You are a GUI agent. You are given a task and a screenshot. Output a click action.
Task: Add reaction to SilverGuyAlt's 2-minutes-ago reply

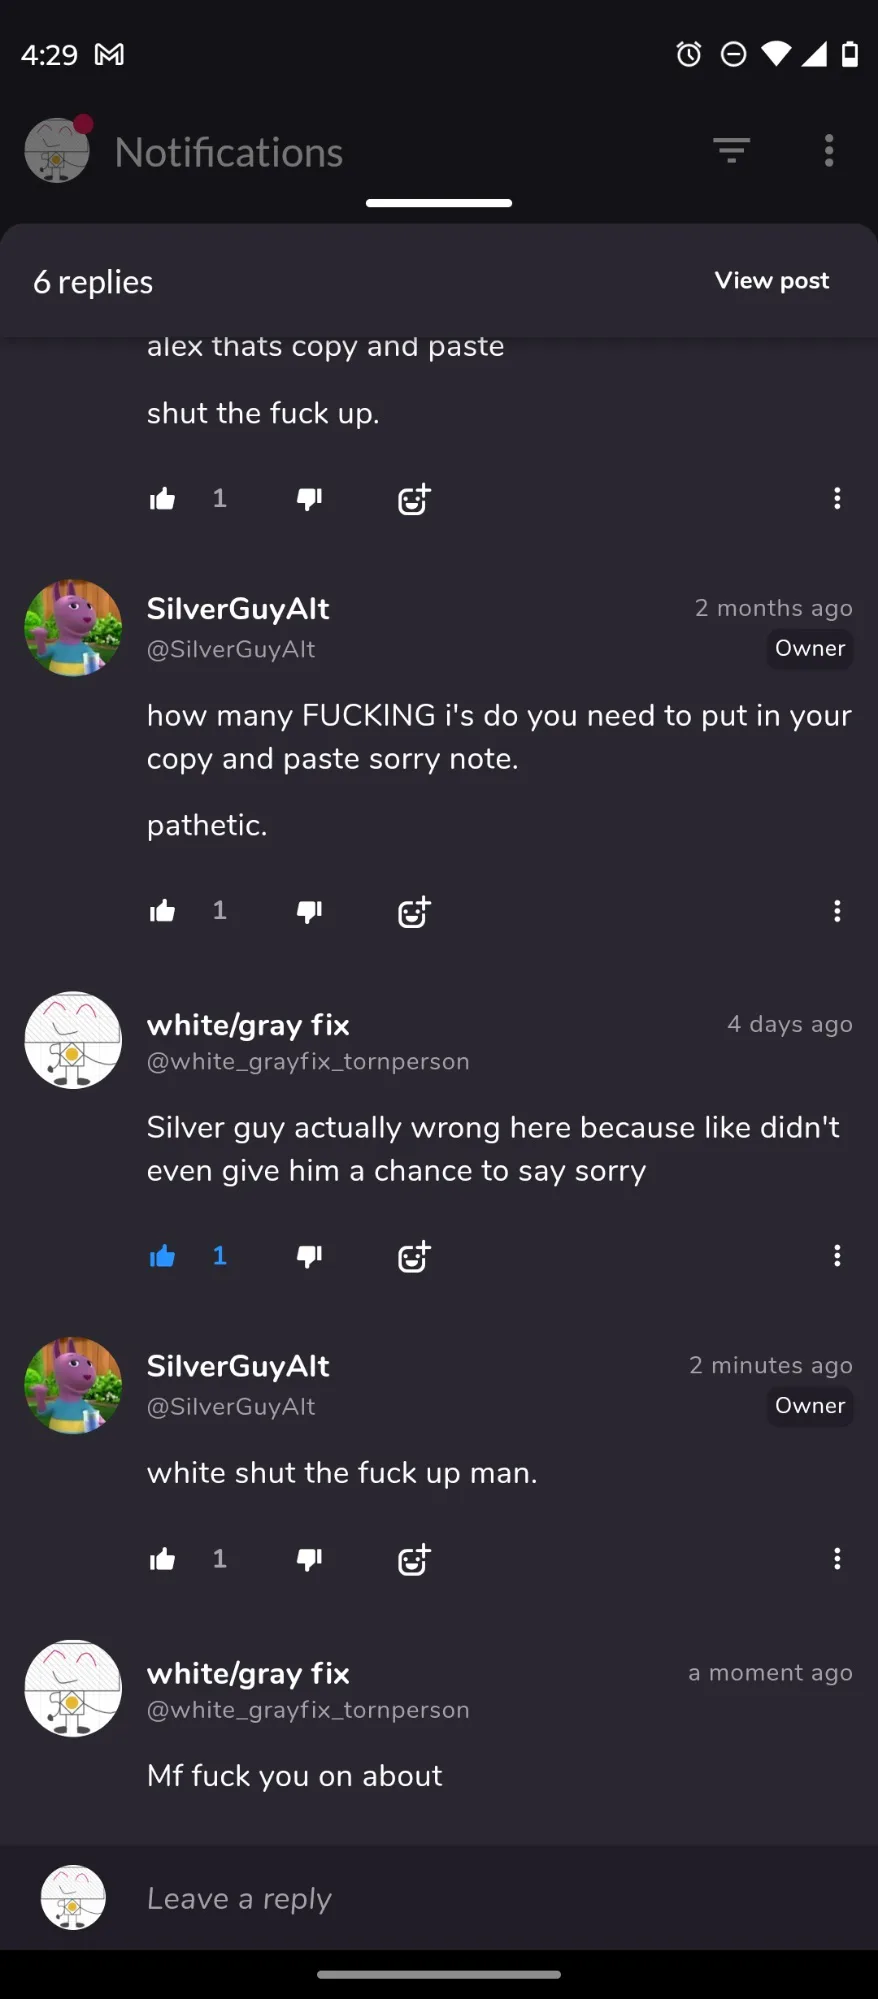[x=414, y=1559]
